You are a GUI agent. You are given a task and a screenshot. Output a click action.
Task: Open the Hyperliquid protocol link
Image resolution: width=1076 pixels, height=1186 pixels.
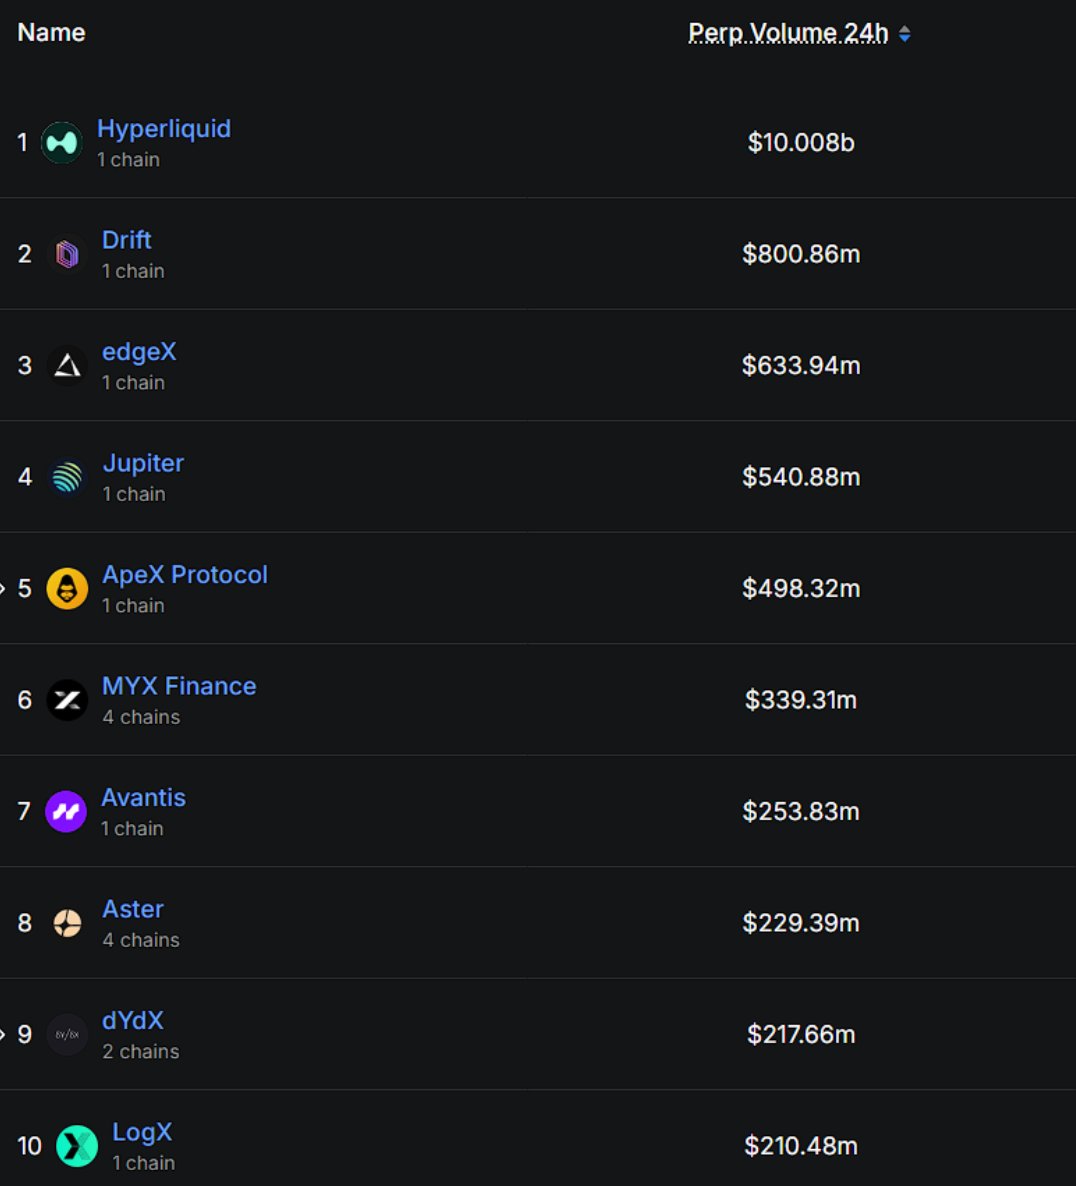pos(164,129)
